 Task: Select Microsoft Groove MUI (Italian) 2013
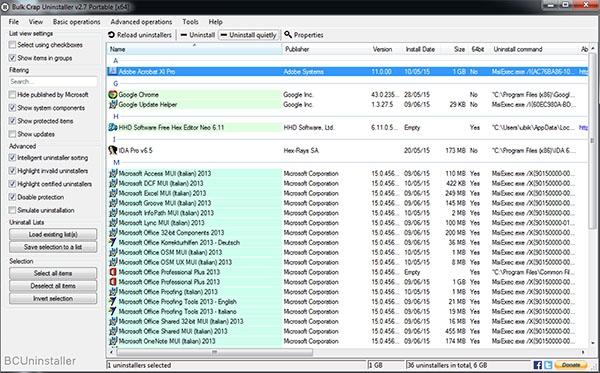pyautogui.click(x=347, y=203)
